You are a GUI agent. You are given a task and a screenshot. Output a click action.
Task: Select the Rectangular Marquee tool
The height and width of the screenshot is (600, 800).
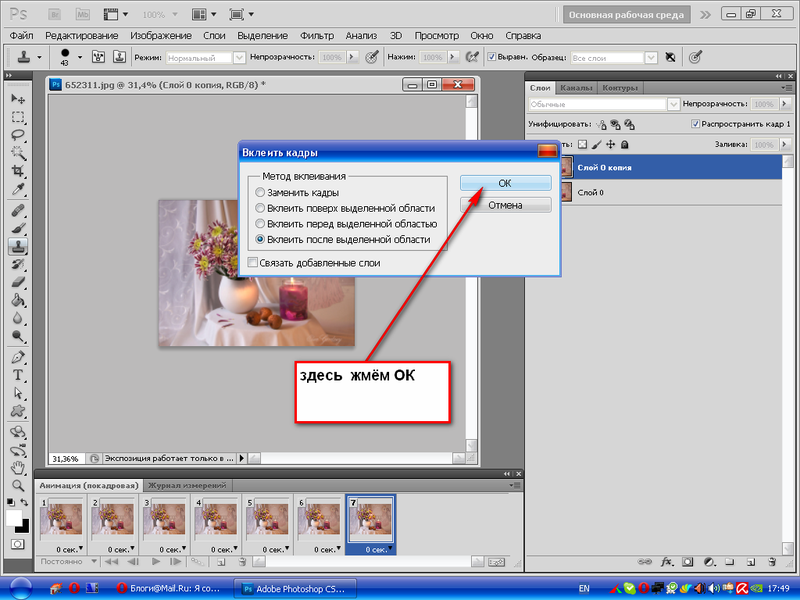coord(18,117)
